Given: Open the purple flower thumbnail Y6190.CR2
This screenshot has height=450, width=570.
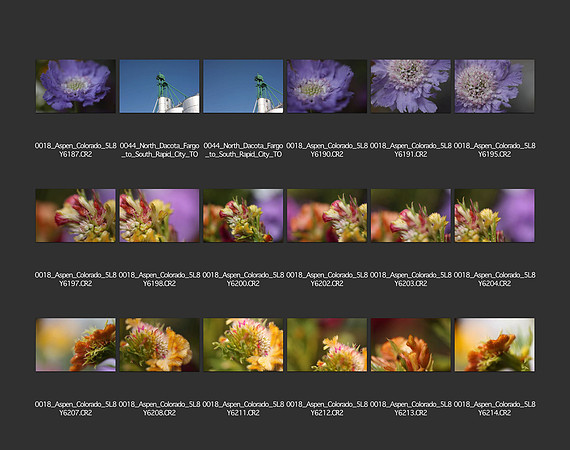Looking at the screenshot, I should [x=327, y=86].
